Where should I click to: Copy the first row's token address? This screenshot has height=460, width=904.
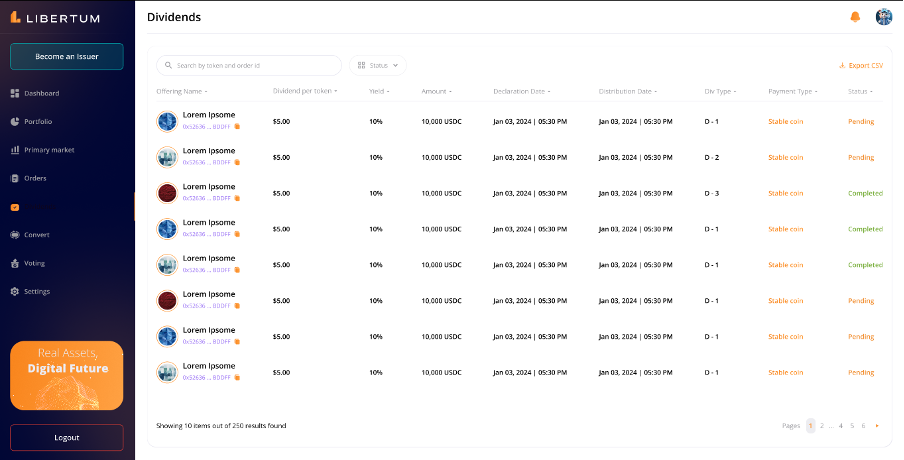click(x=237, y=127)
